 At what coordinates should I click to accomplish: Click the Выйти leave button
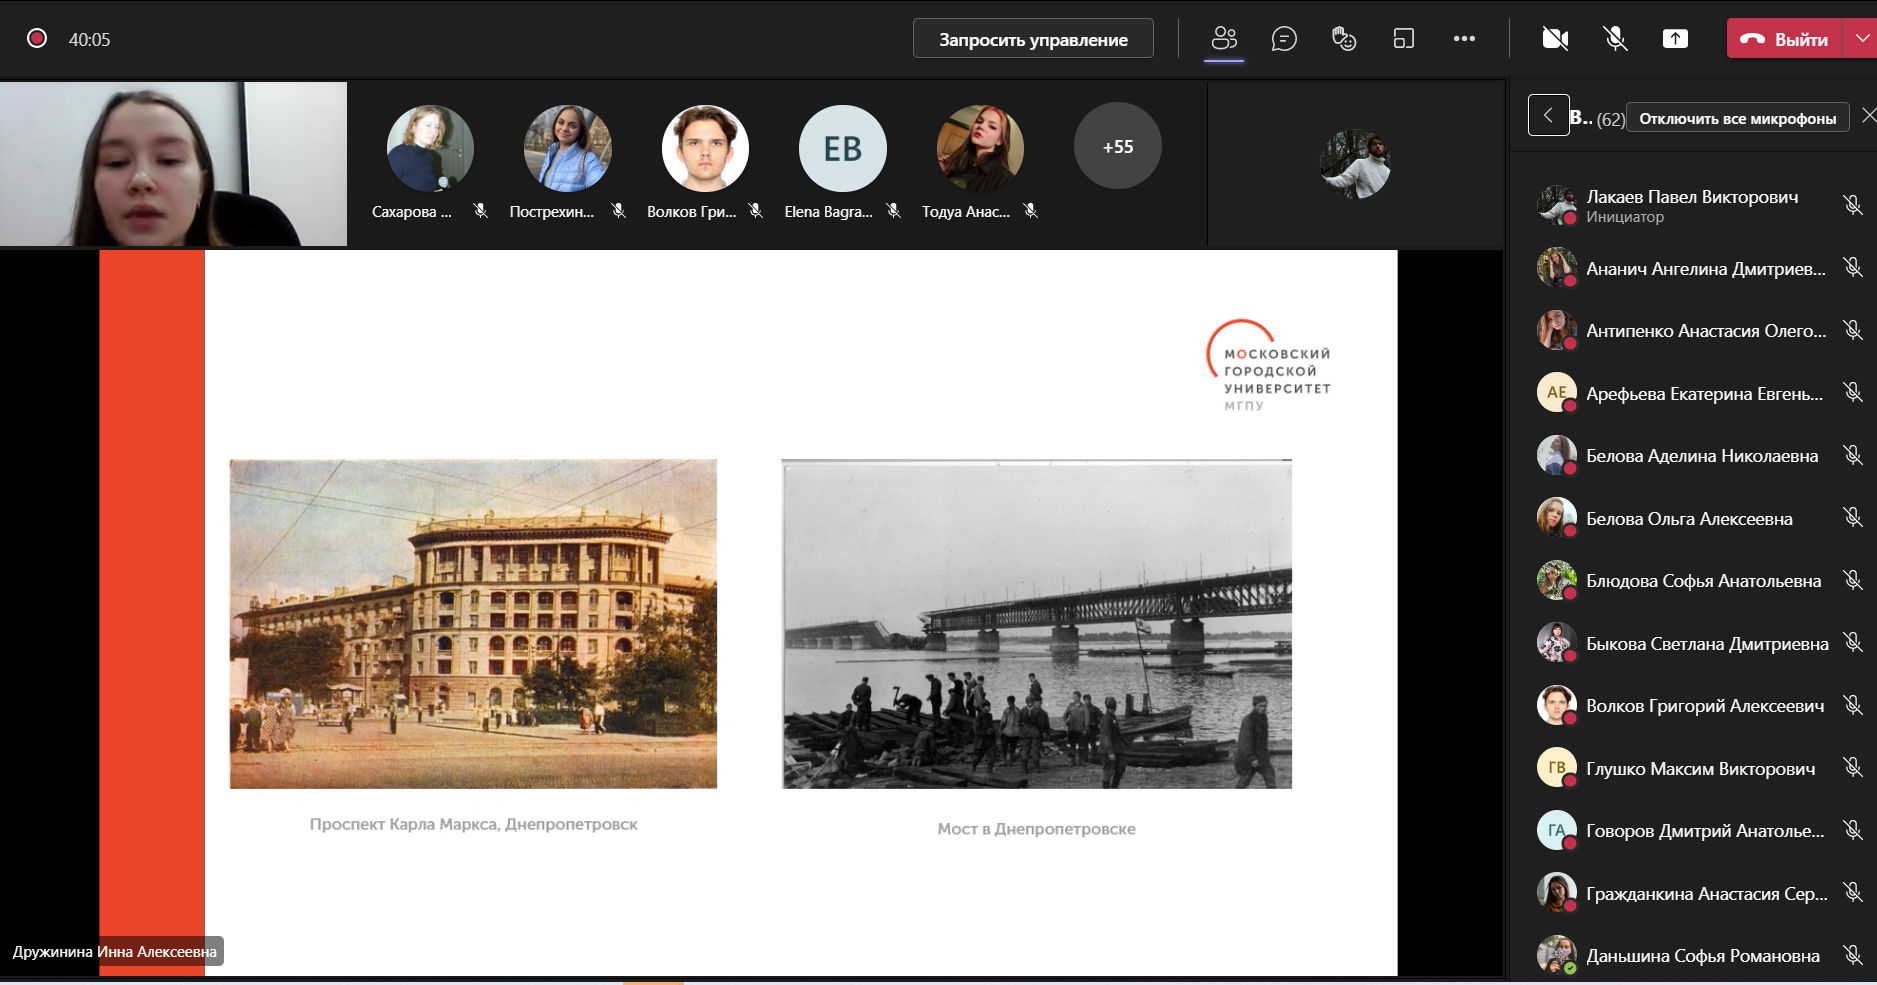click(1785, 39)
